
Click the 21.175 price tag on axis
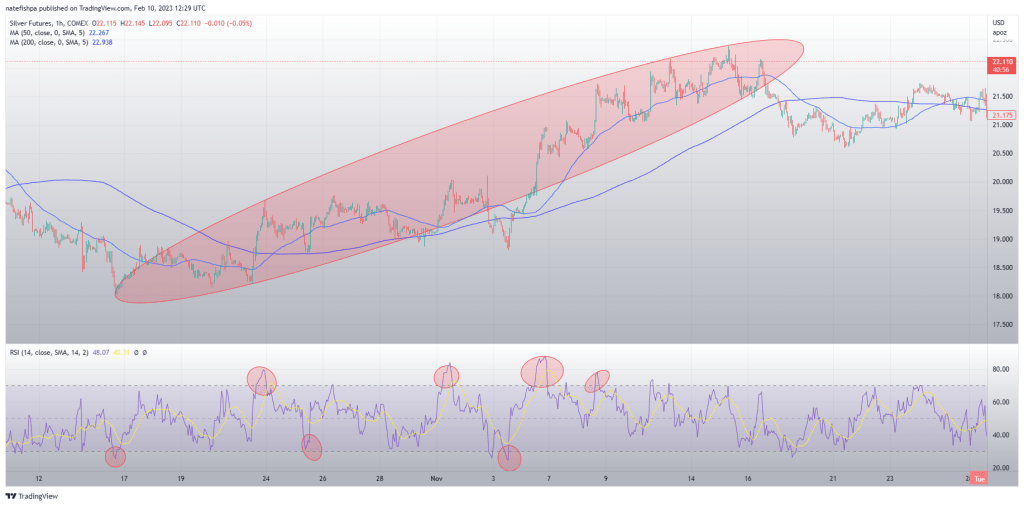(998, 115)
